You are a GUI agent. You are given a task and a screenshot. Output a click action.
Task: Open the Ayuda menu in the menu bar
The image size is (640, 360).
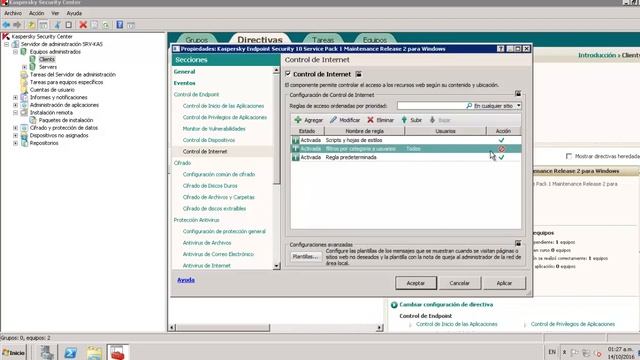click(x=74, y=13)
